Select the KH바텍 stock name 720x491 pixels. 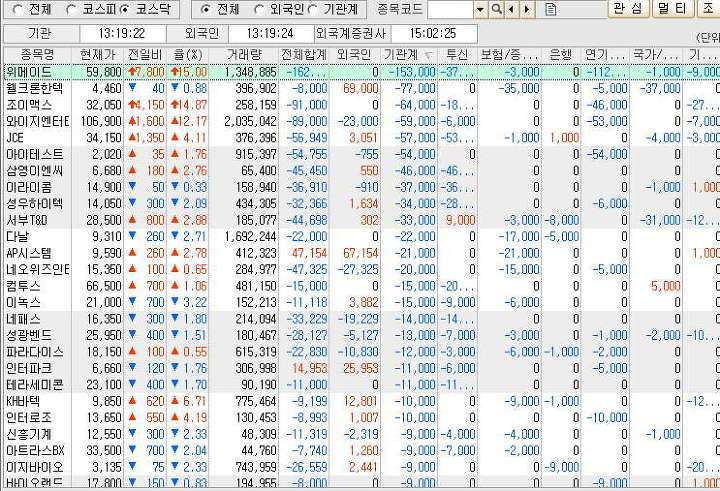click(23, 401)
